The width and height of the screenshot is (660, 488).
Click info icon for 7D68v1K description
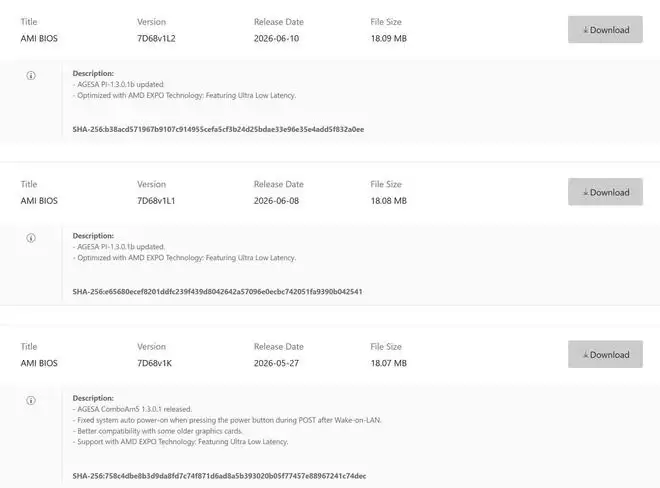pyautogui.click(x=31, y=400)
